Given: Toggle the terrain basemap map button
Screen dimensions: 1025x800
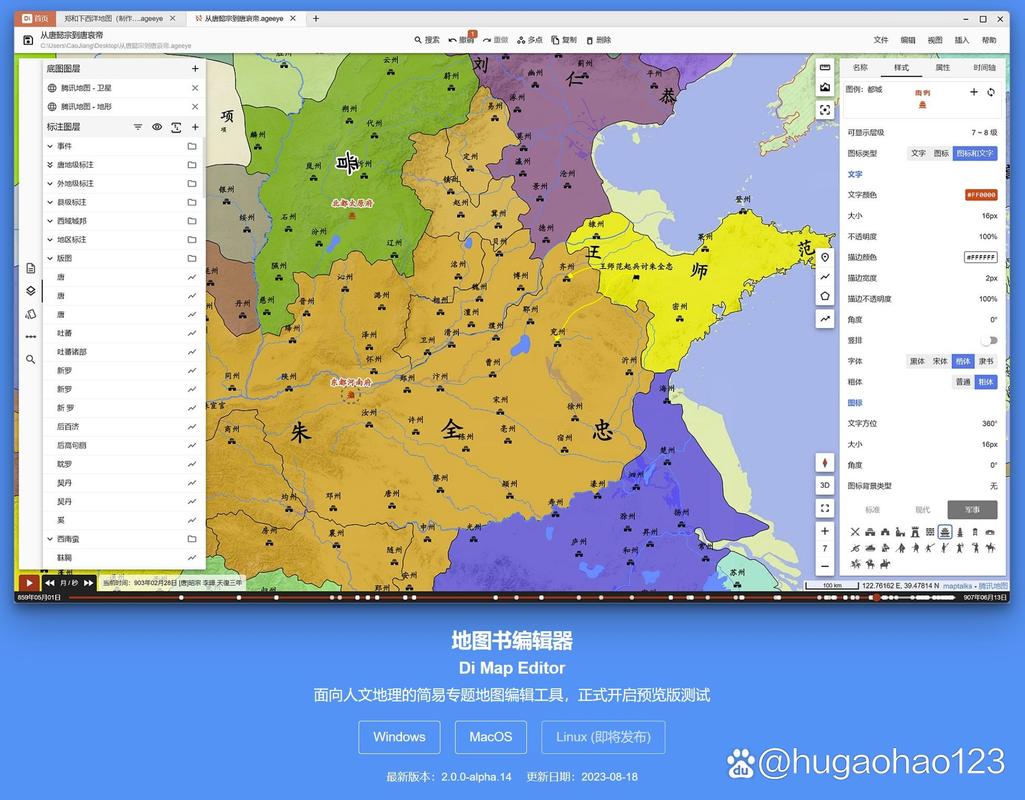Looking at the screenshot, I should [x=825, y=88].
